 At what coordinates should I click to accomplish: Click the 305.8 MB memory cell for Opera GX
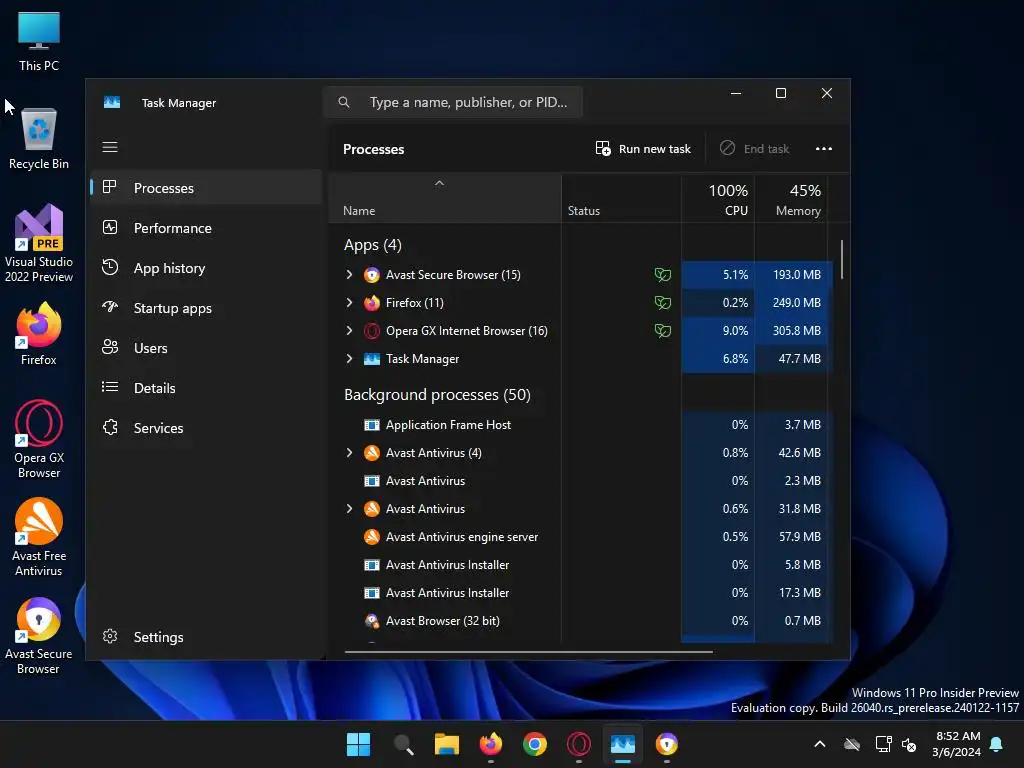point(791,331)
